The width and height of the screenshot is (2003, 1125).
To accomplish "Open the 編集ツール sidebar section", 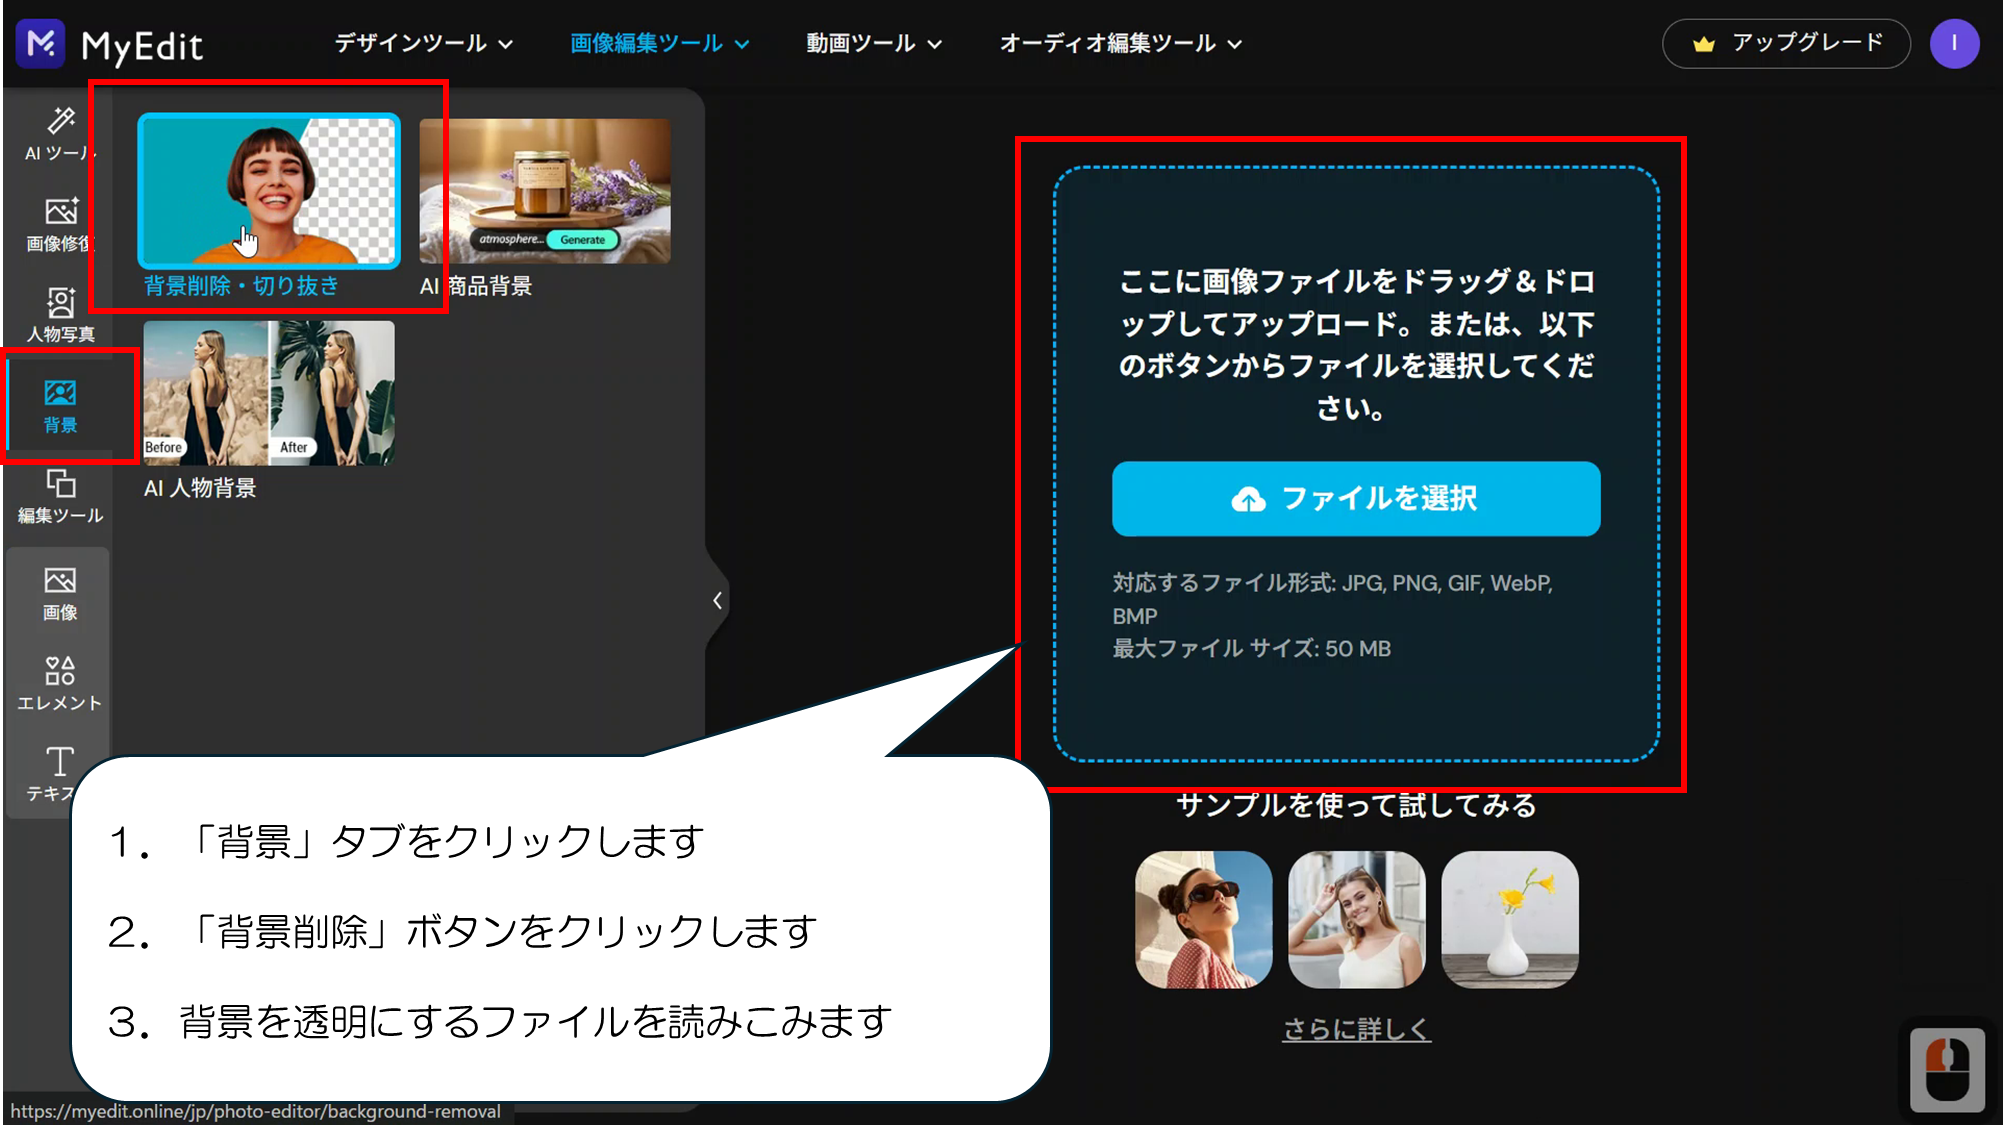I will coord(60,497).
